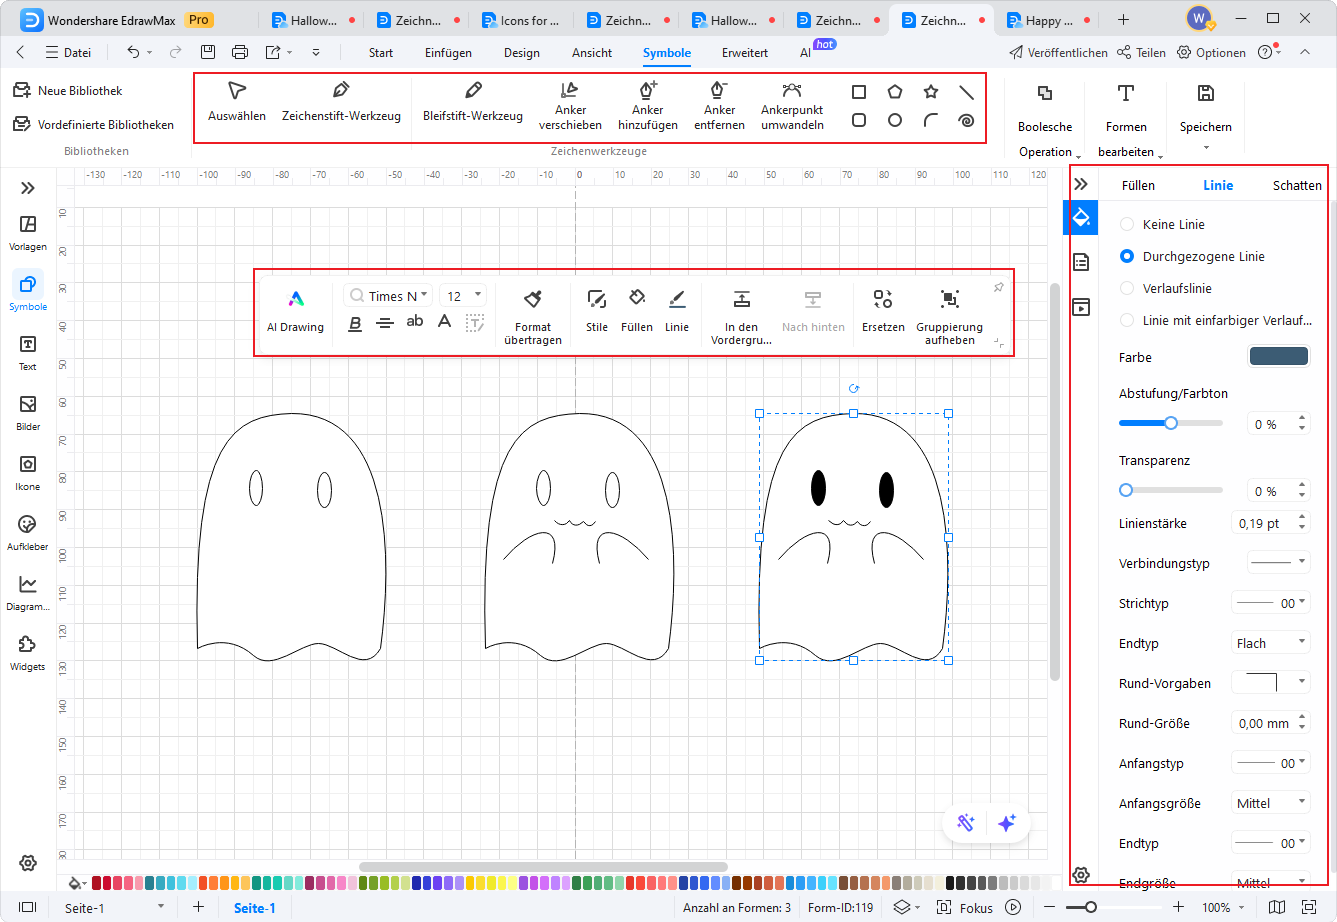1337x922 pixels.
Task: Click Gruppierung aufheben in the toolbar
Action: [948, 310]
